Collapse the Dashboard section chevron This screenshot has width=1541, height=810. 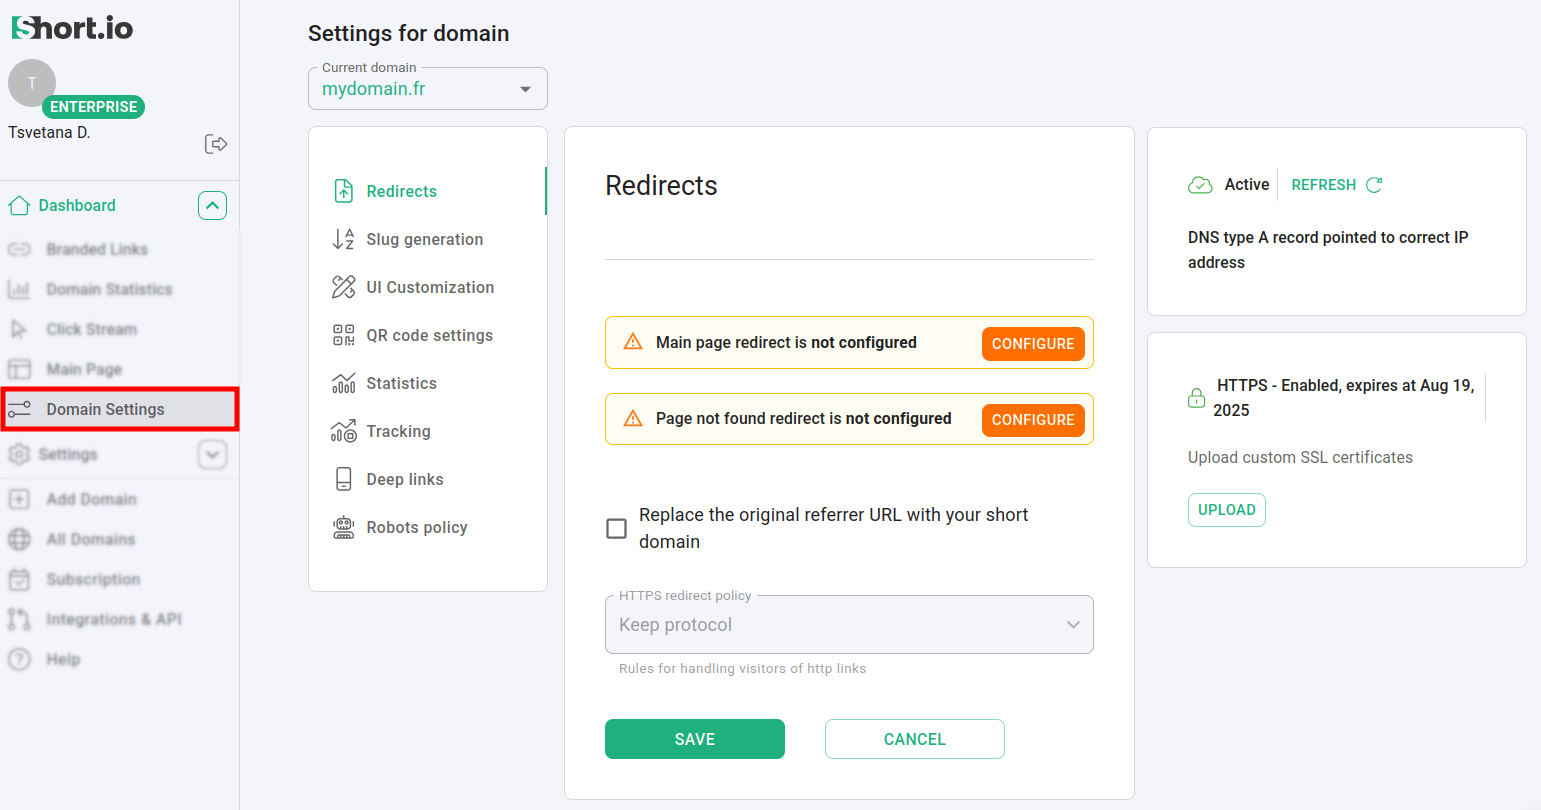[x=212, y=205]
